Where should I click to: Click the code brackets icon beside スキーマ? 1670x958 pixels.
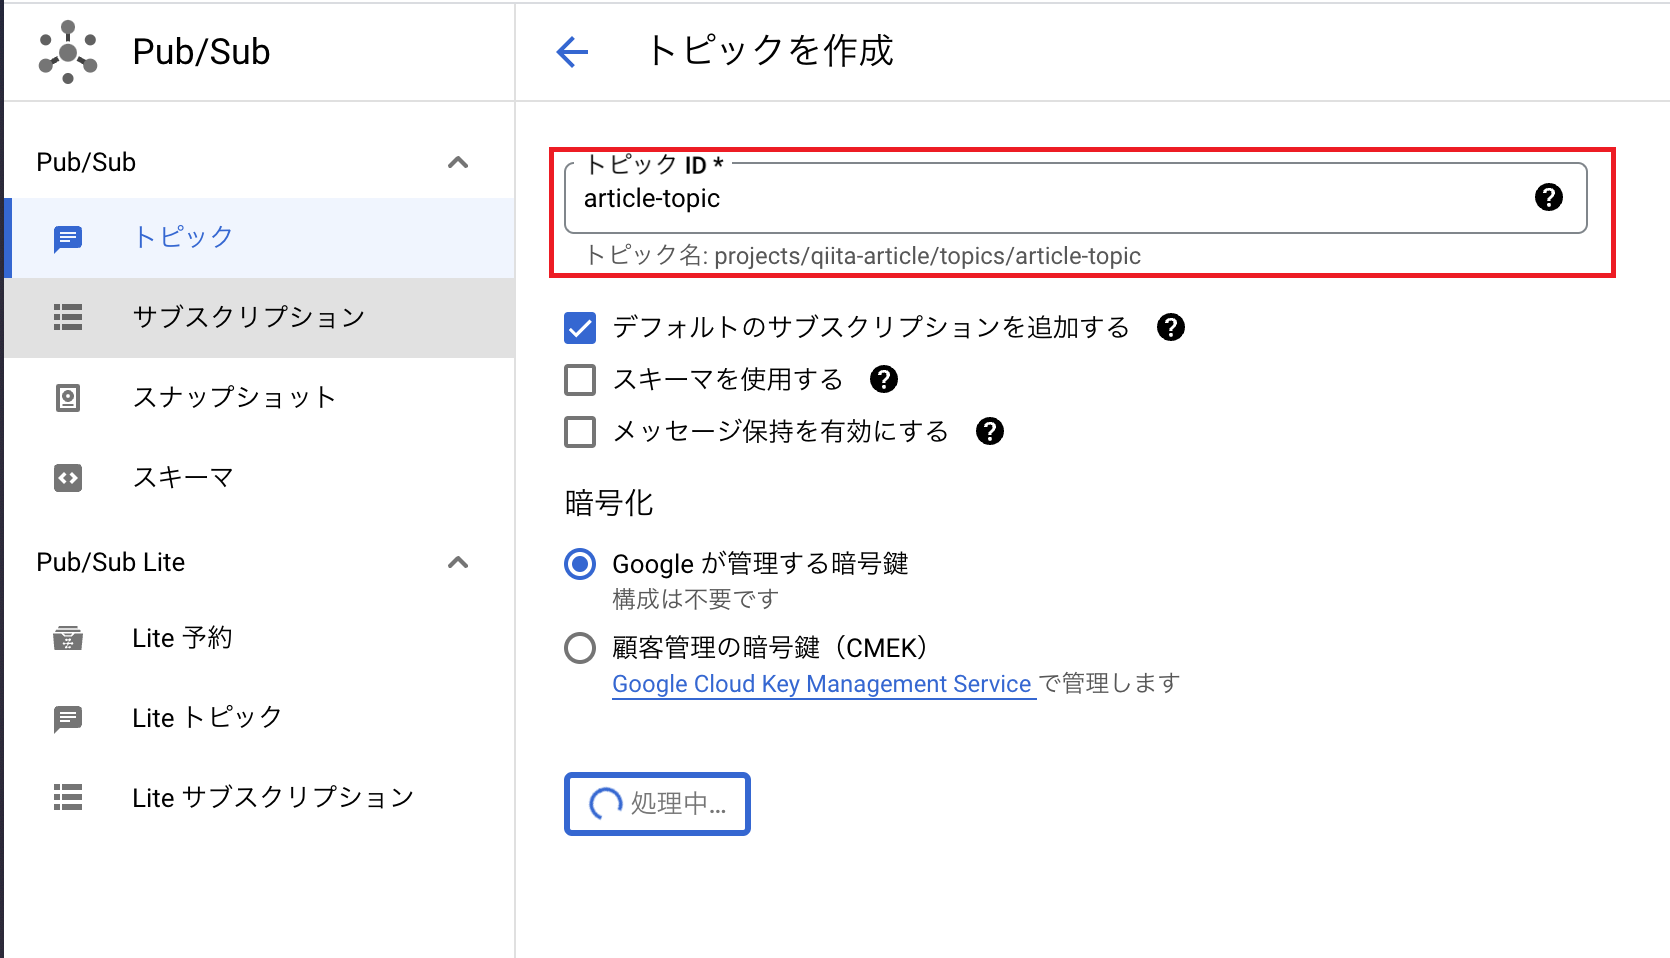click(x=67, y=477)
